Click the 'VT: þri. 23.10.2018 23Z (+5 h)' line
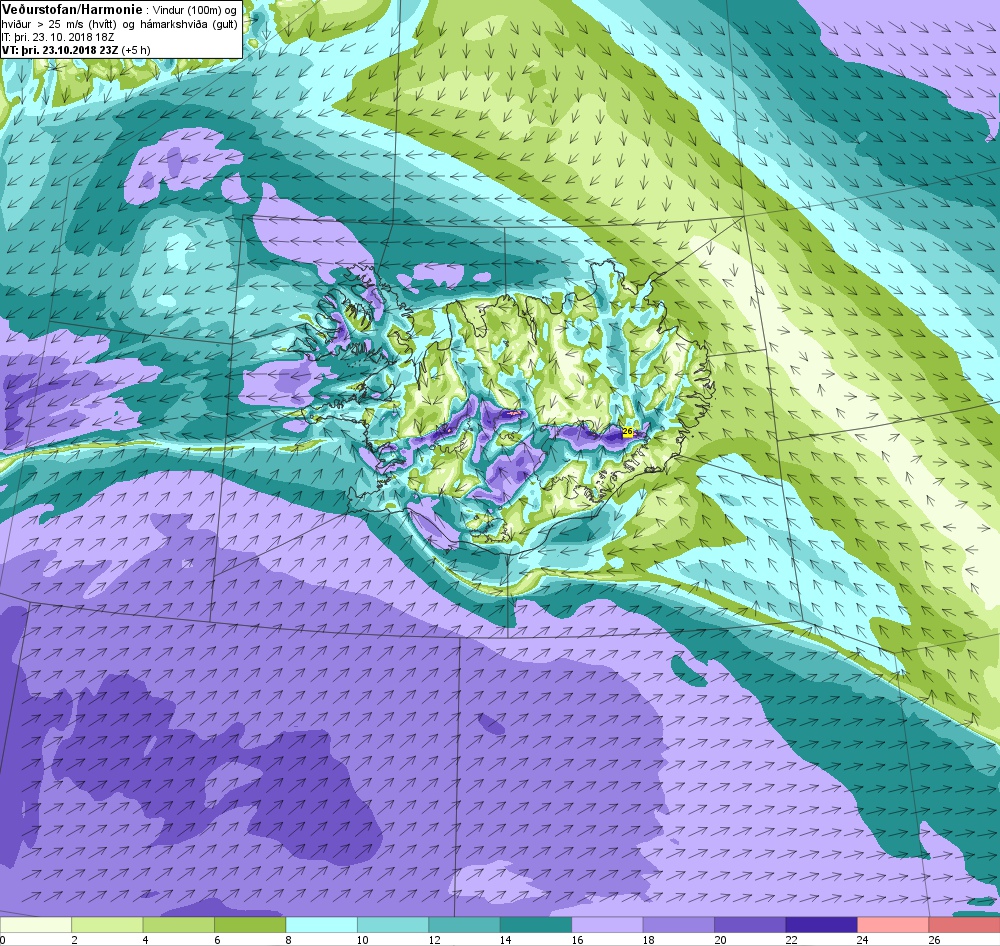The height and width of the screenshot is (946, 1000). point(76,50)
